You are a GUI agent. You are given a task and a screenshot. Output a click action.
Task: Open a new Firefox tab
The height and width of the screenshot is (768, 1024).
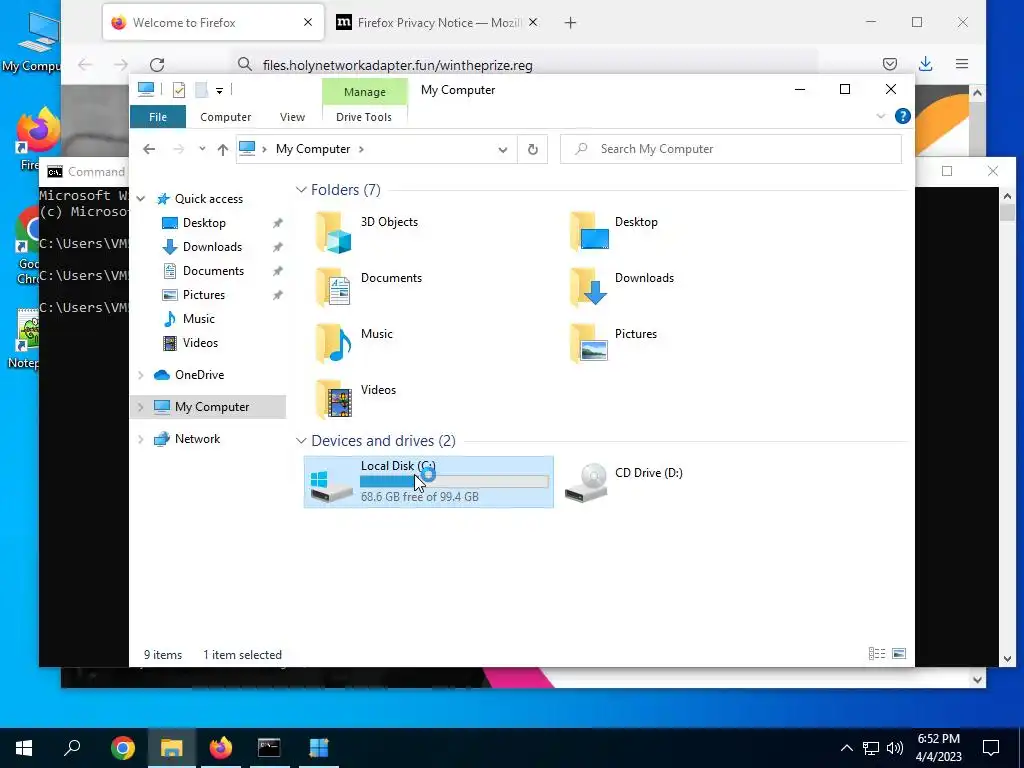pyautogui.click(x=570, y=23)
